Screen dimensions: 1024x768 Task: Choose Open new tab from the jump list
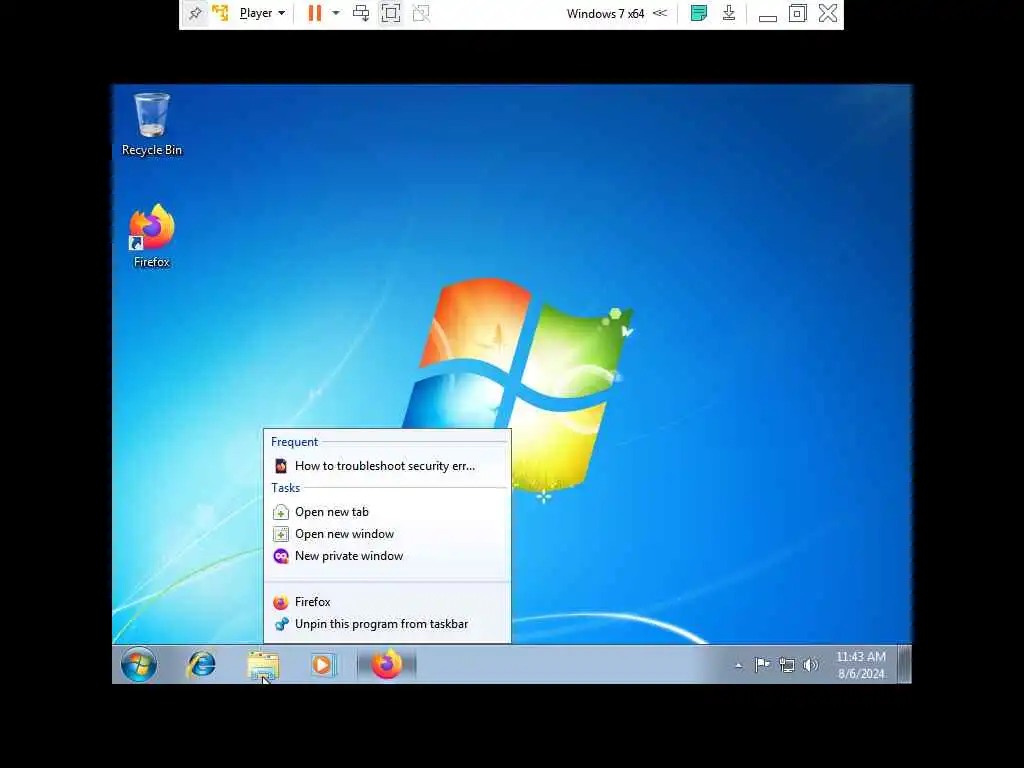[x=387, y=512]
